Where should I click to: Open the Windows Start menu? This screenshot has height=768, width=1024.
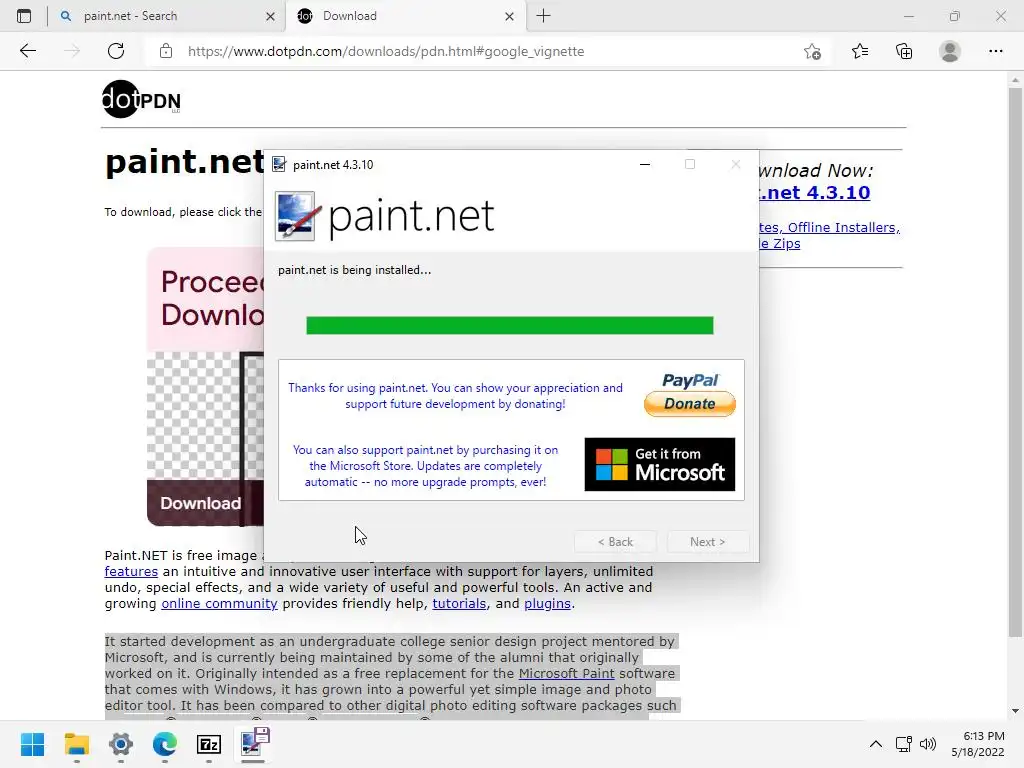(x=33, y=744)
